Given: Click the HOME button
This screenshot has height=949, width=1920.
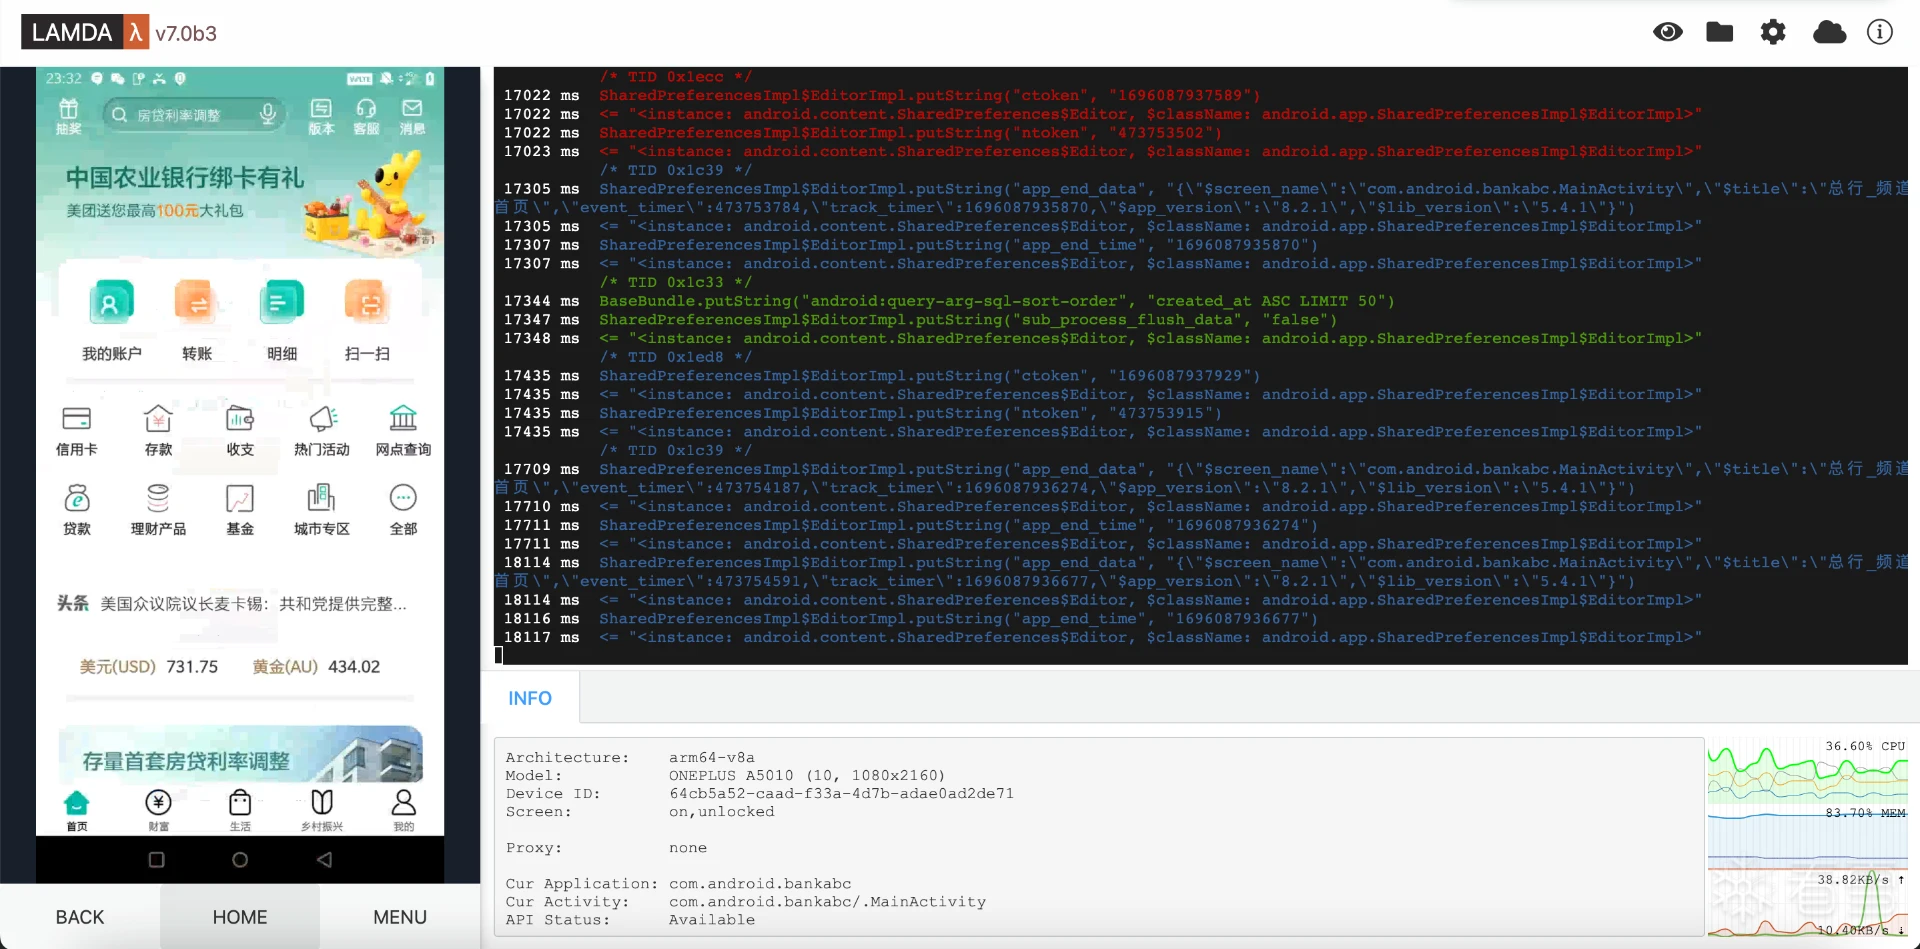Looking at the screenshot, I should (240, 917).
